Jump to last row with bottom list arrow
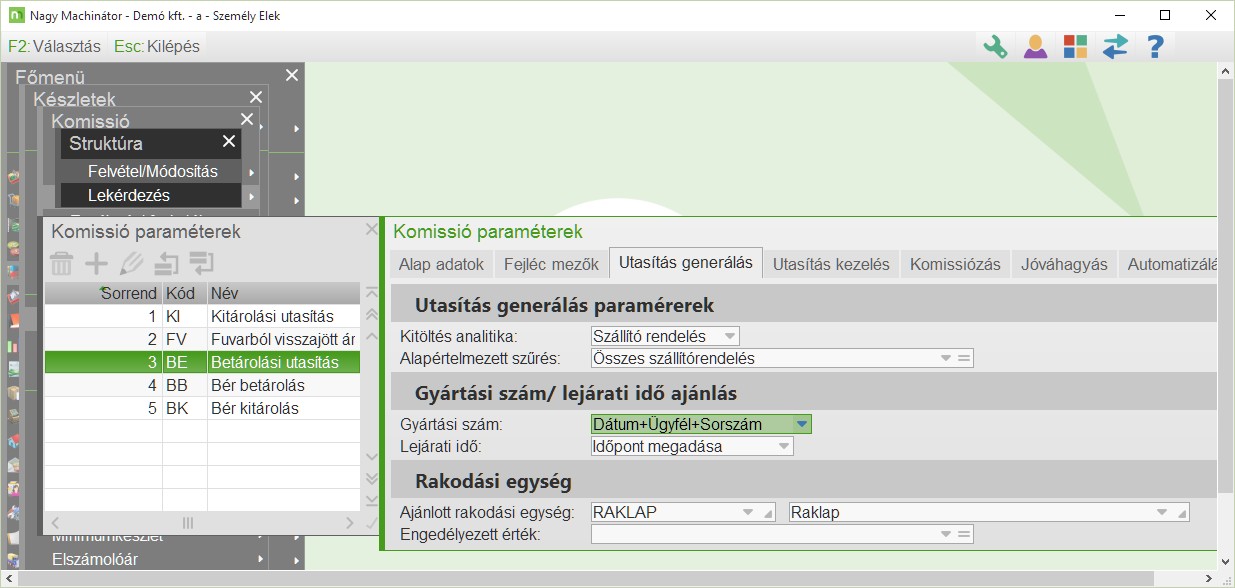This screenshot has width=1235, height=588. [372, 500]
